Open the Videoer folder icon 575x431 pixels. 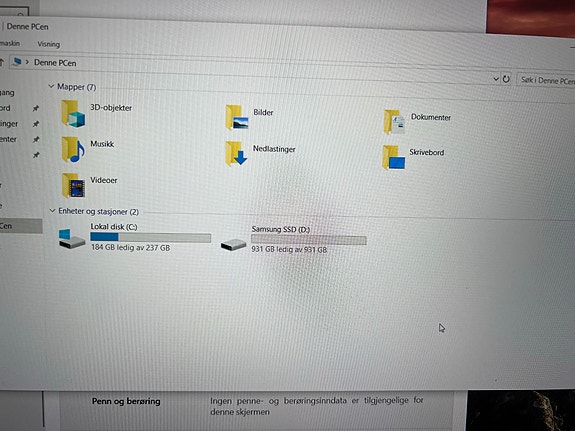(x=73, y=186)
